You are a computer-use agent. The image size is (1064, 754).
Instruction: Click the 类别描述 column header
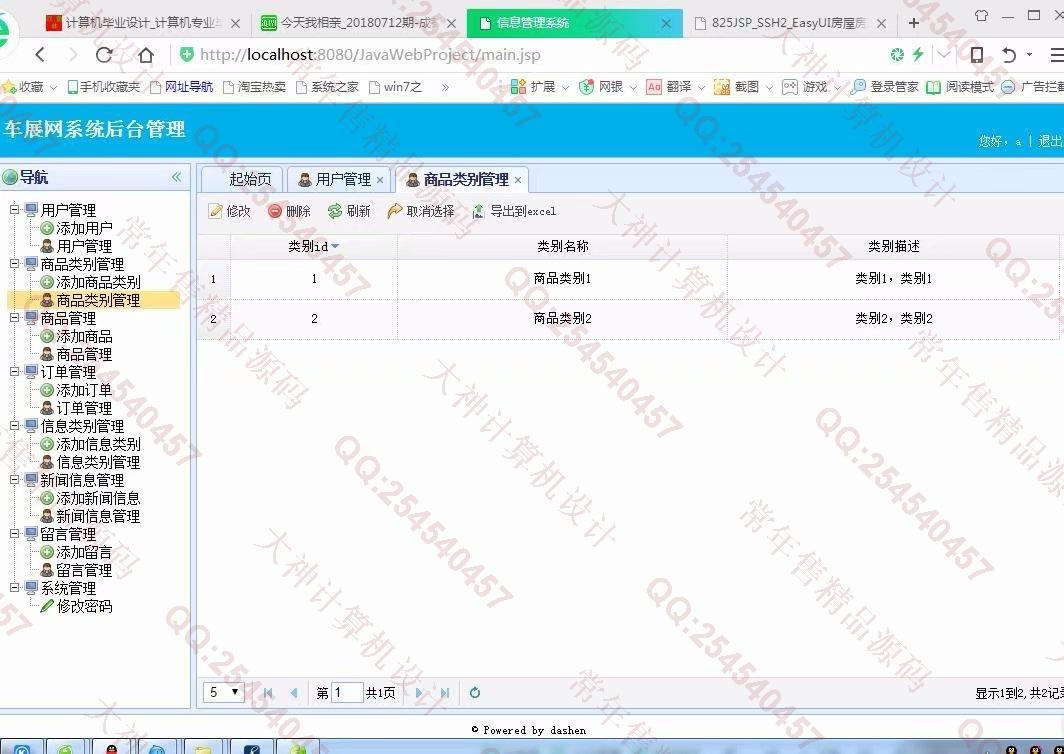coord(894,246)
